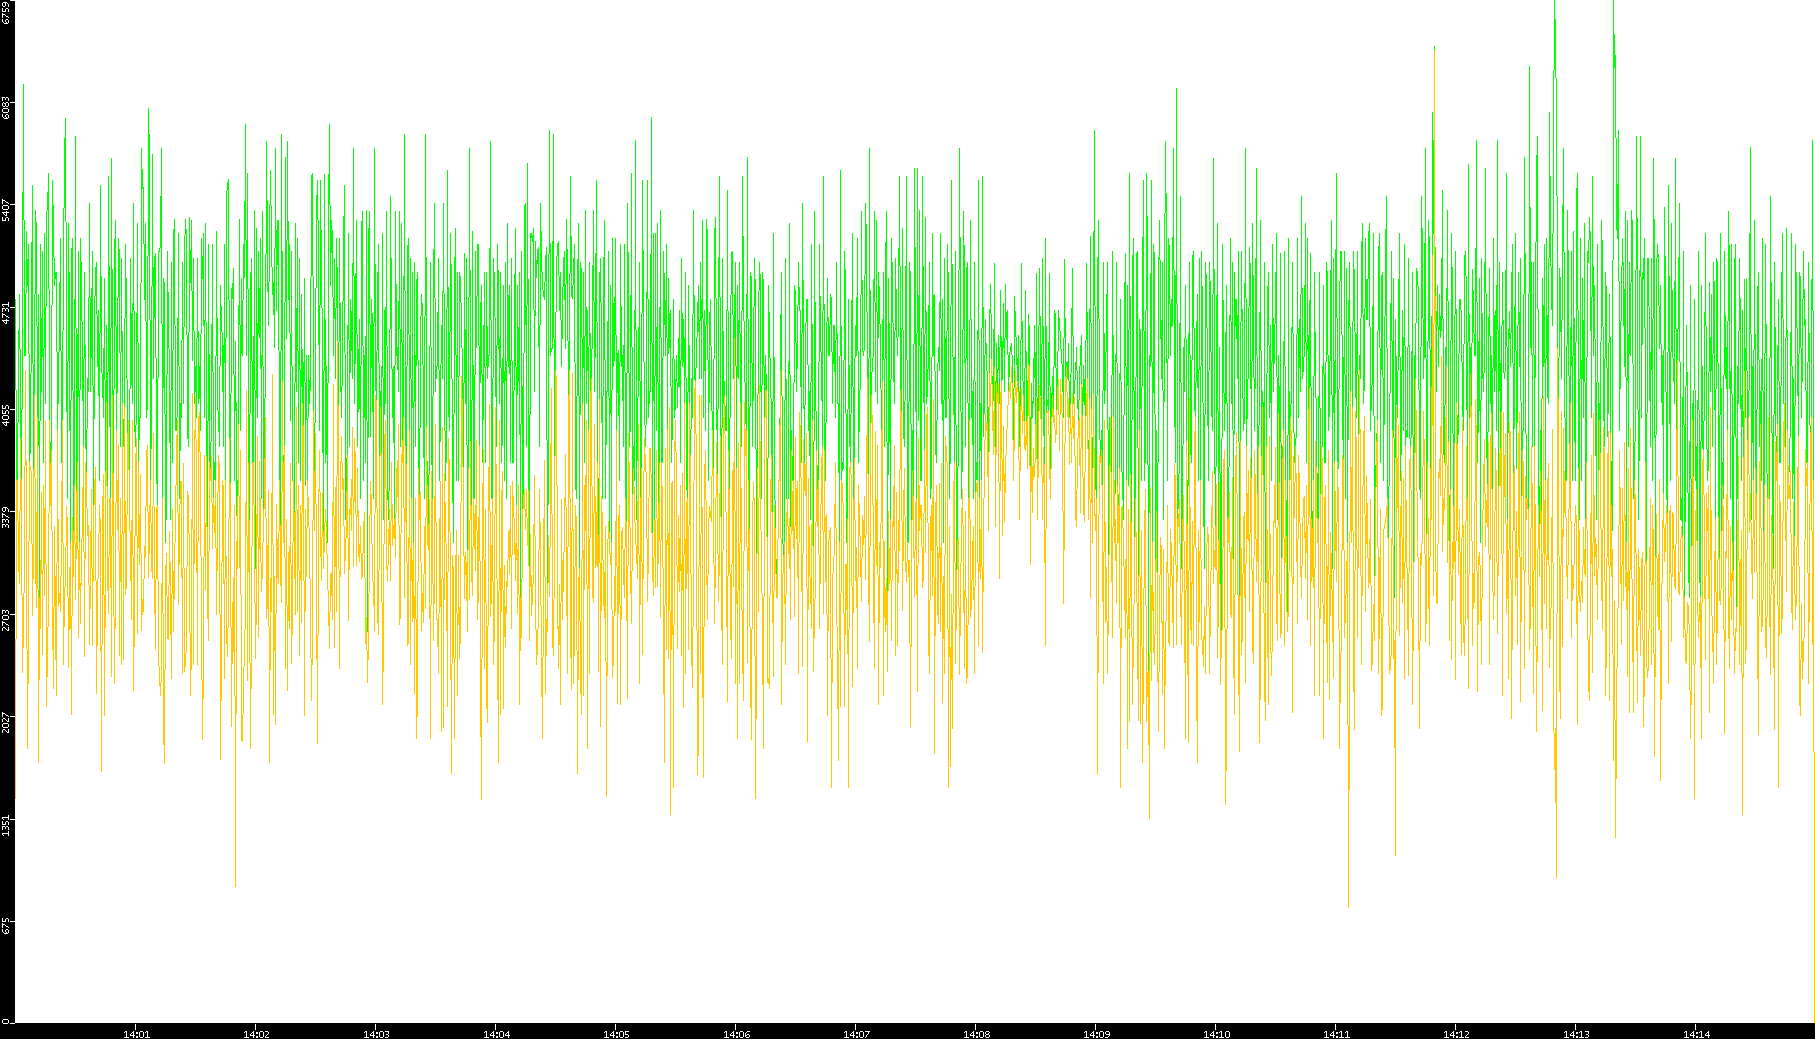Select the 14:05 tick on time axis
This screenshot has width=1815, height=1039.
click(x=616, y=1034)
